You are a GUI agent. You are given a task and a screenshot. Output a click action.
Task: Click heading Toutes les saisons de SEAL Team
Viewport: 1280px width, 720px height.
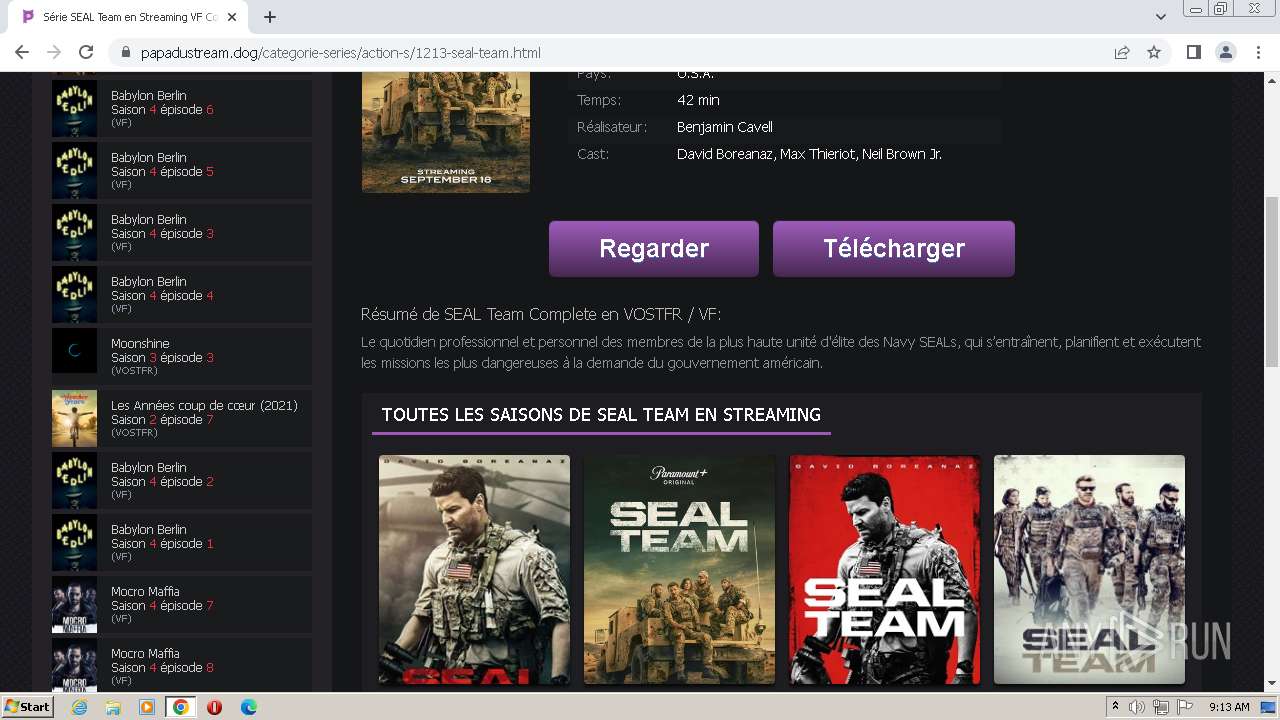[x=601, y=415]
